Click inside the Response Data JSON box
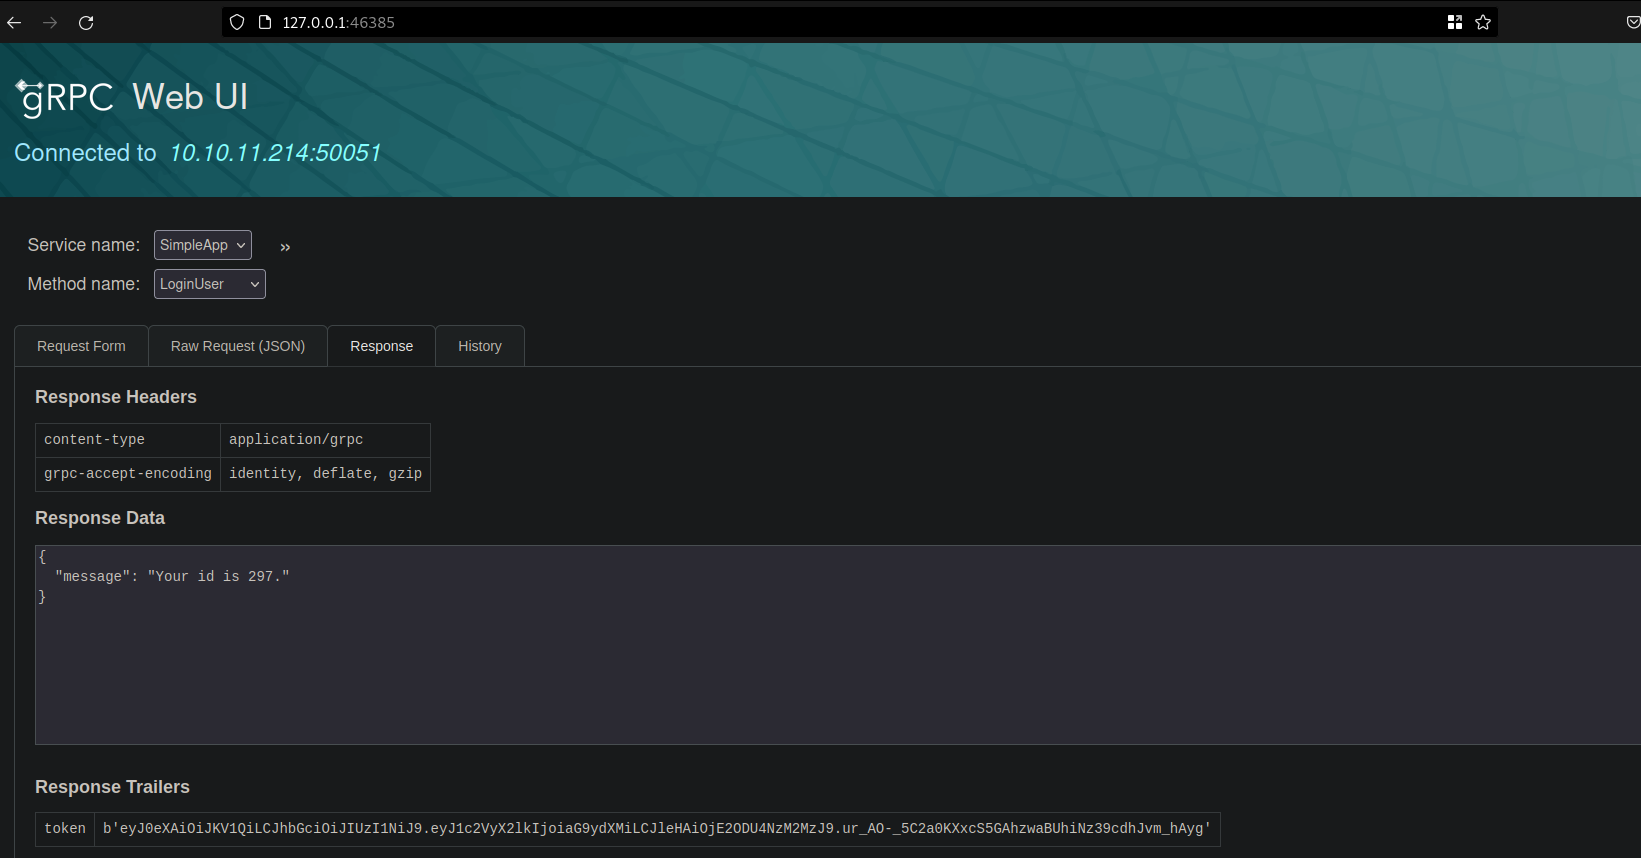1641x858 pixels. point(800,660)
